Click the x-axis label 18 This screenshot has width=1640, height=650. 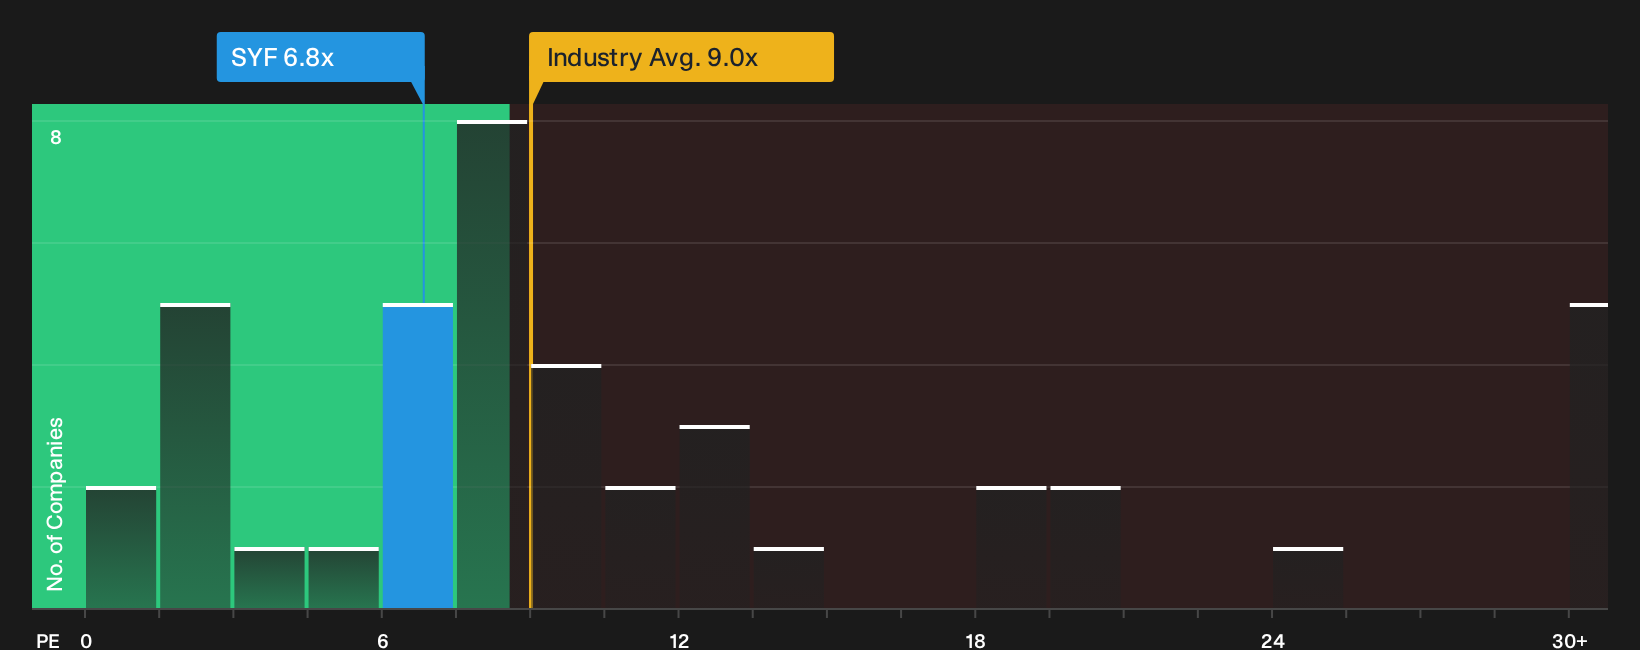click(975, 641)
